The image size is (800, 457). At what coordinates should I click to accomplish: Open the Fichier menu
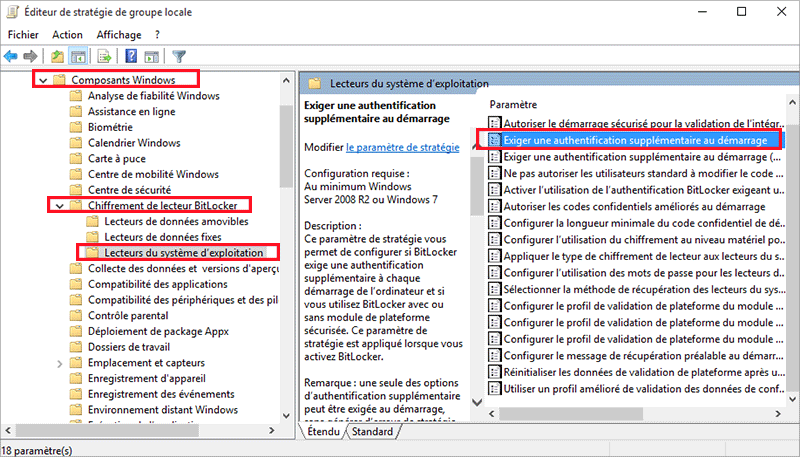coord(23,35)
